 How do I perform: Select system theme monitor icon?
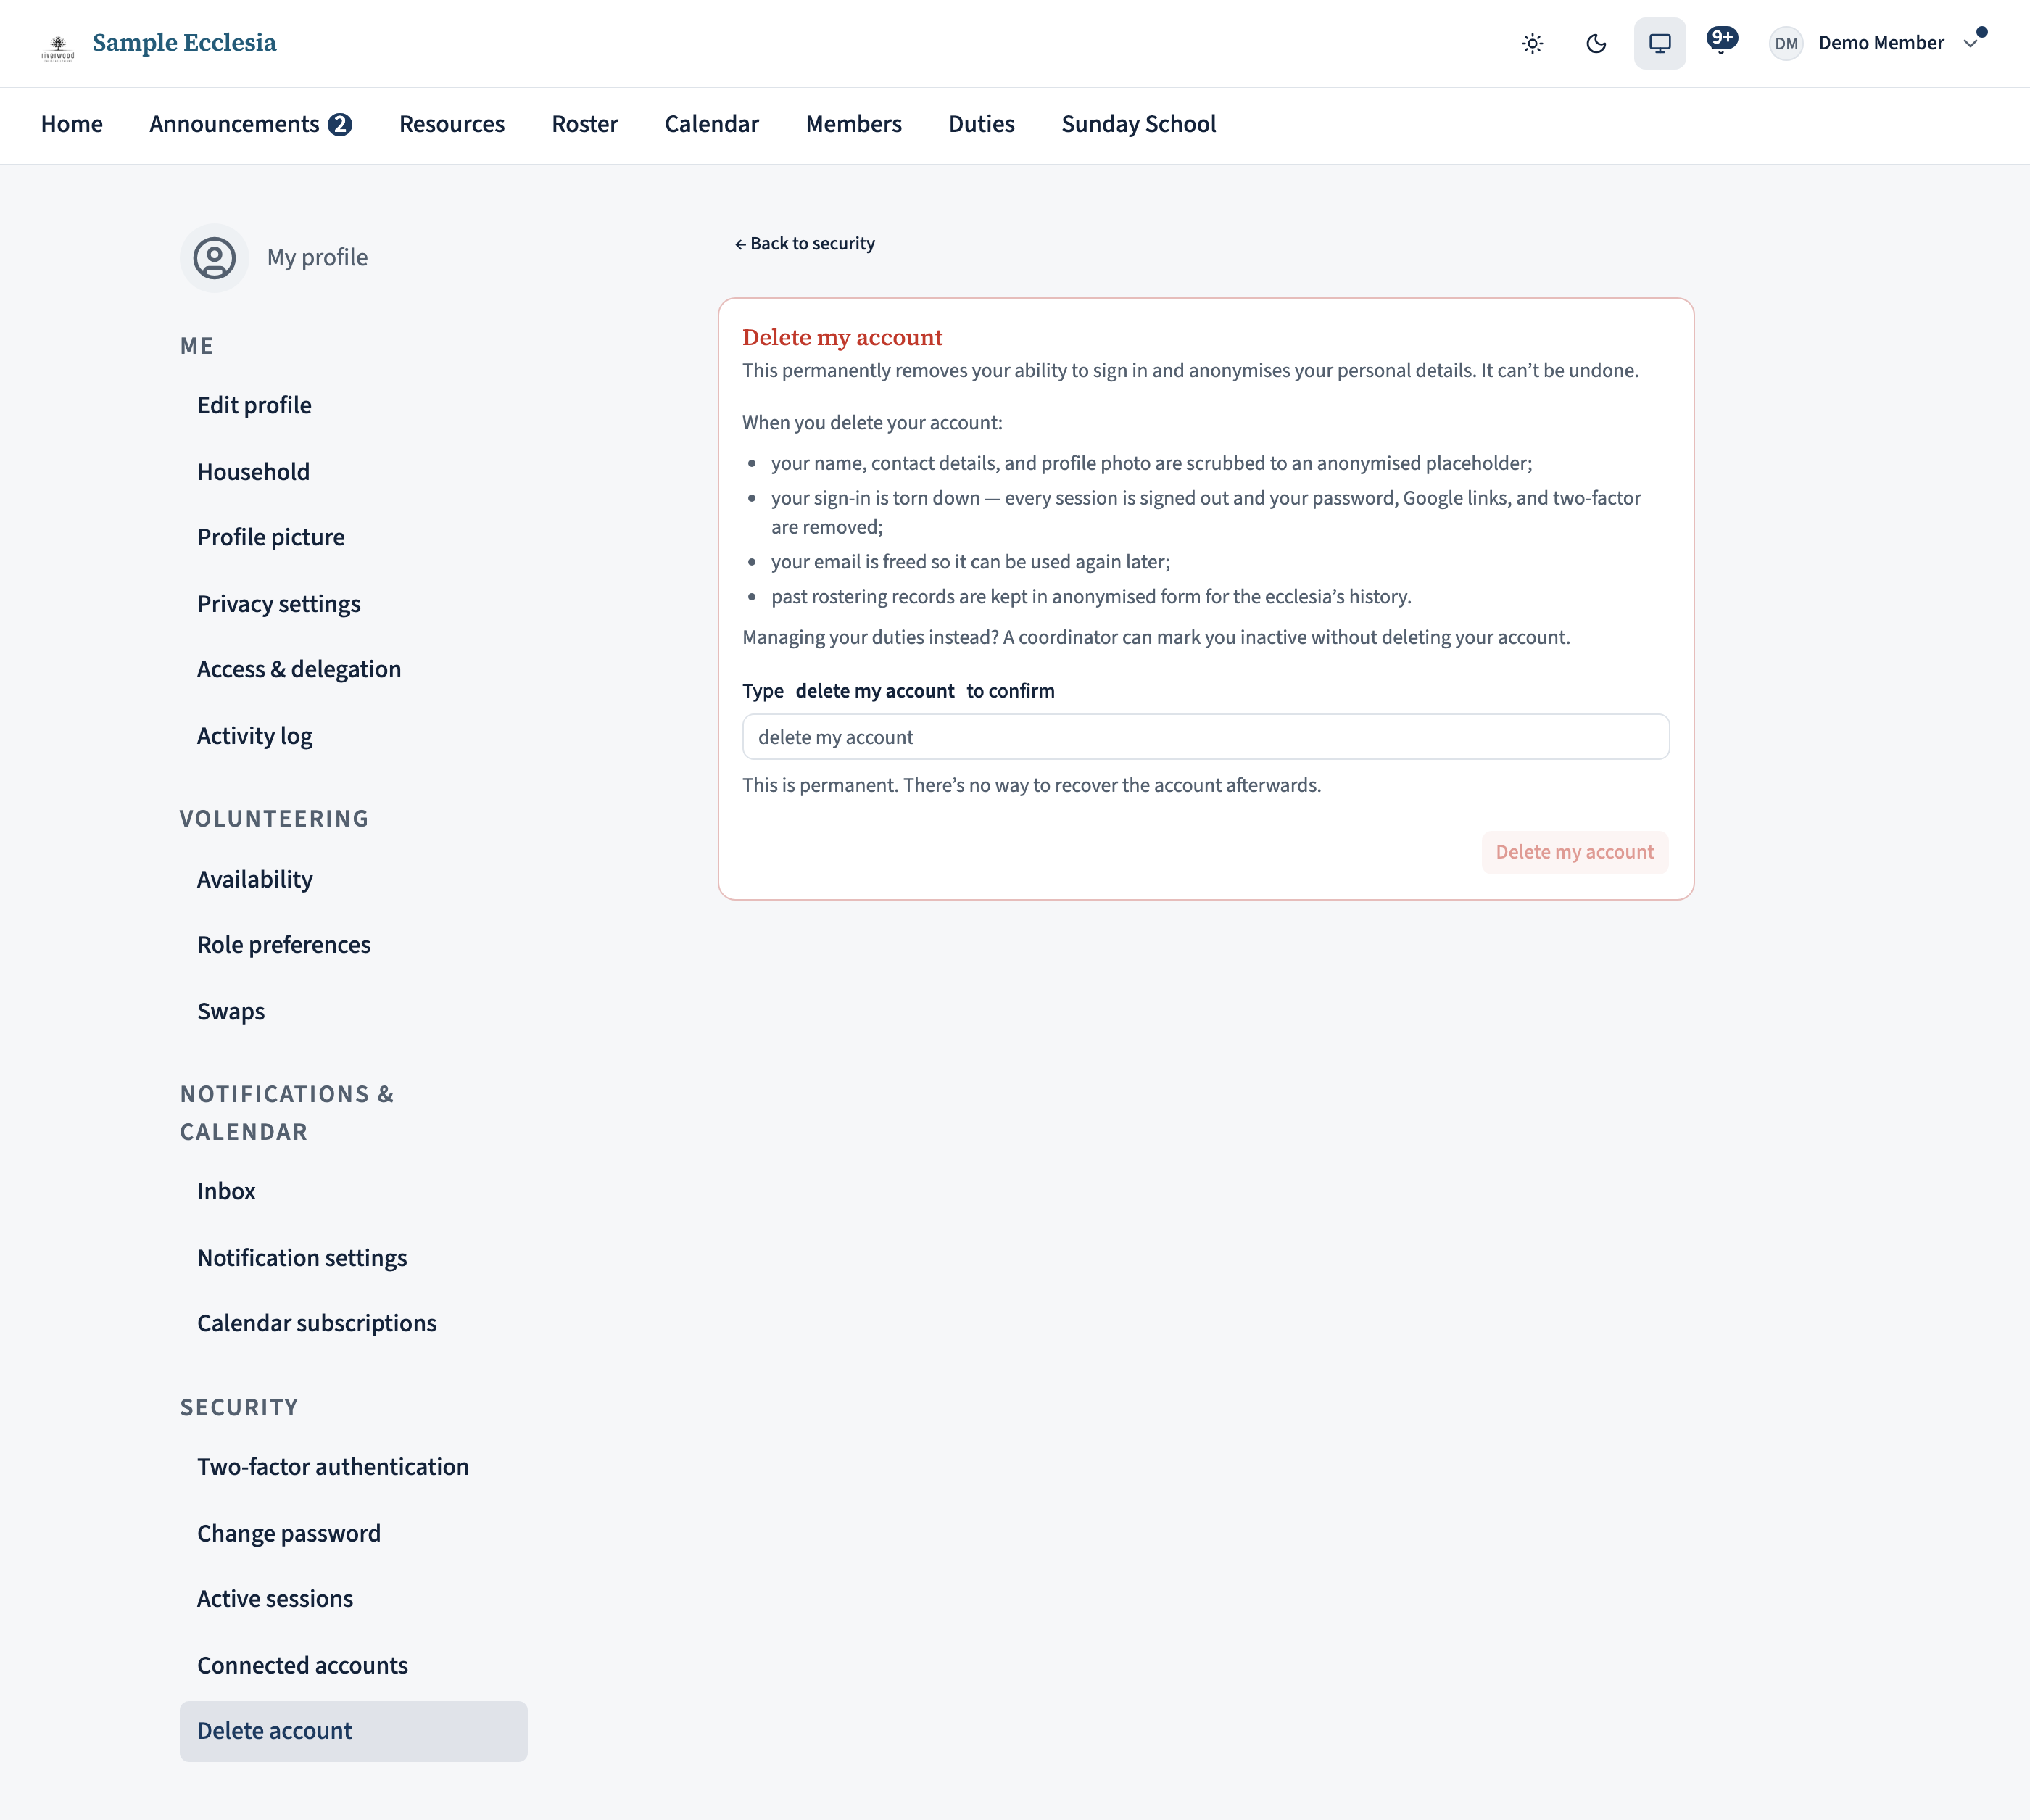point(1660,43)
